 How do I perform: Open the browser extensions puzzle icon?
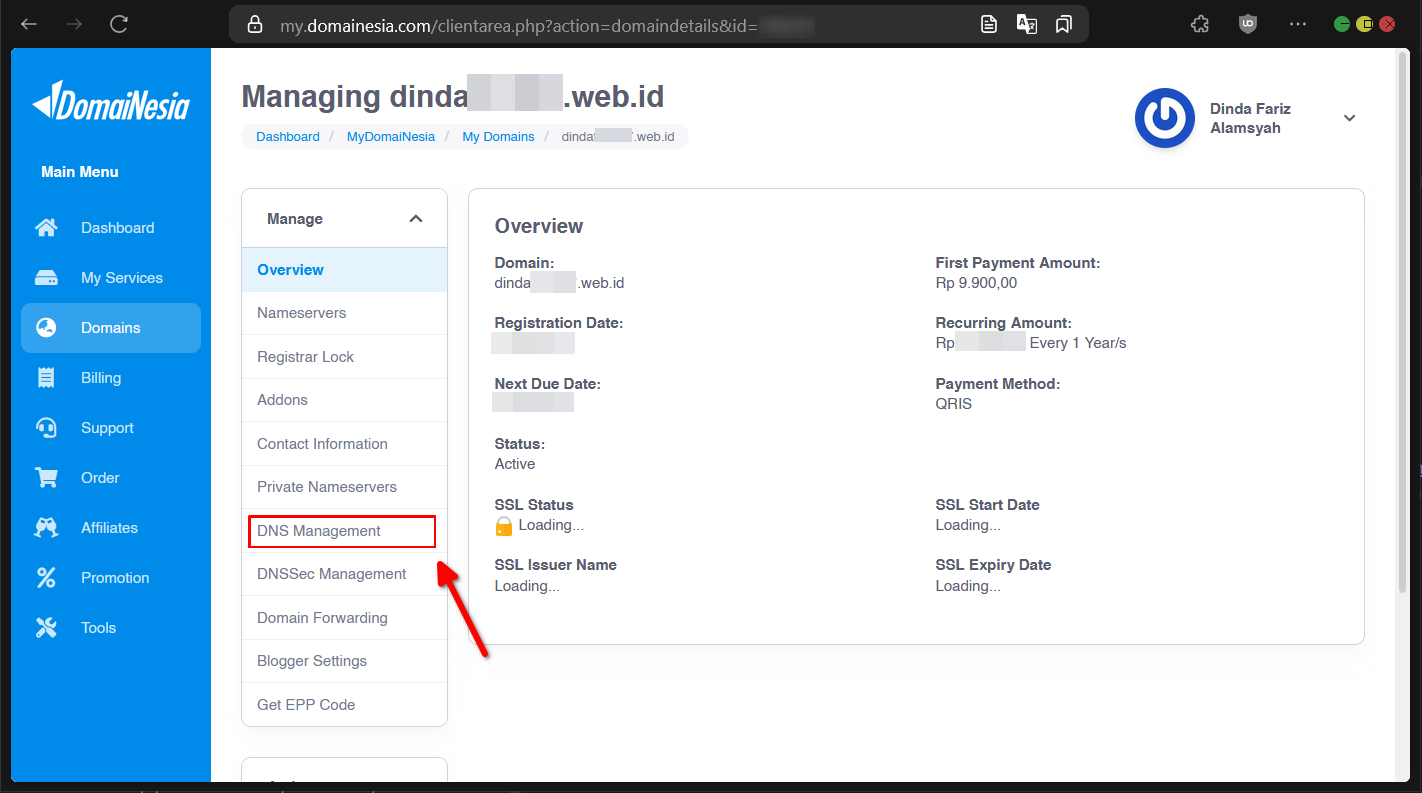coord(1200,24)
